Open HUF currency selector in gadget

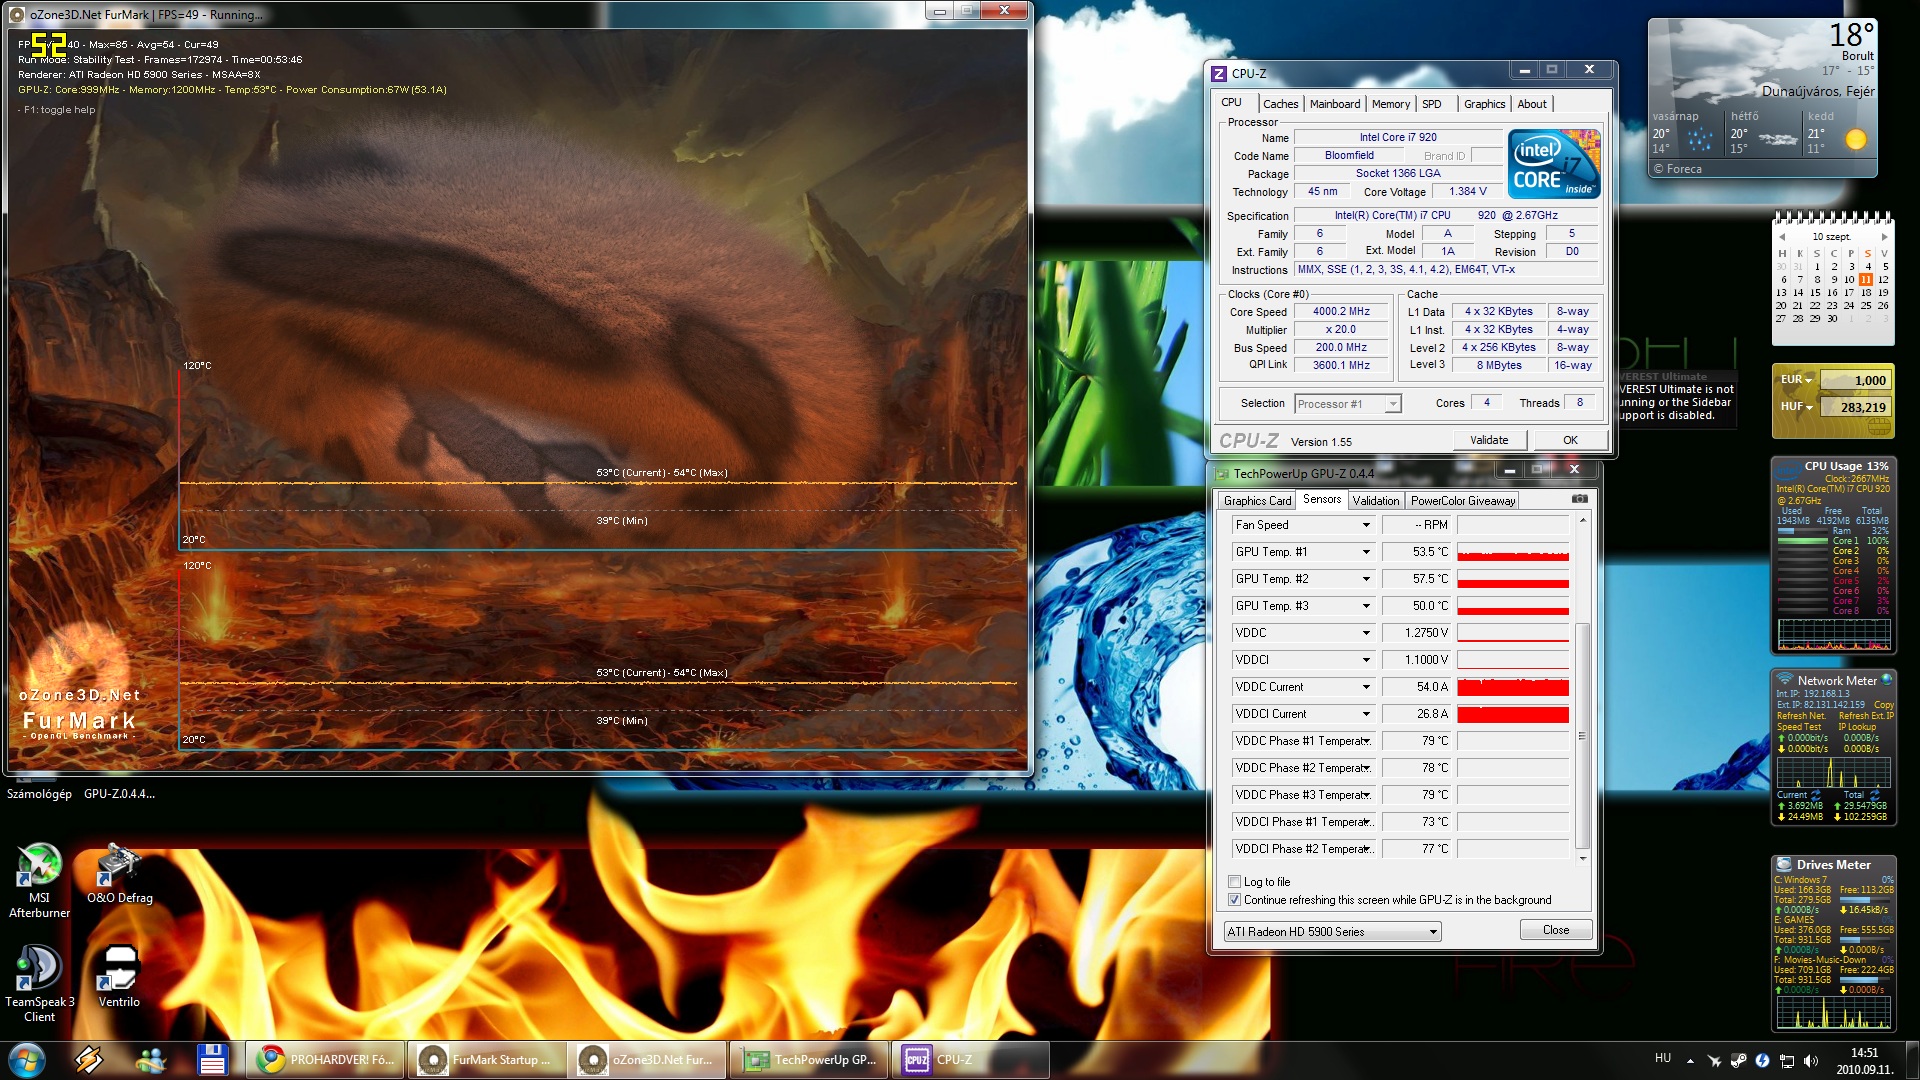1796,407
